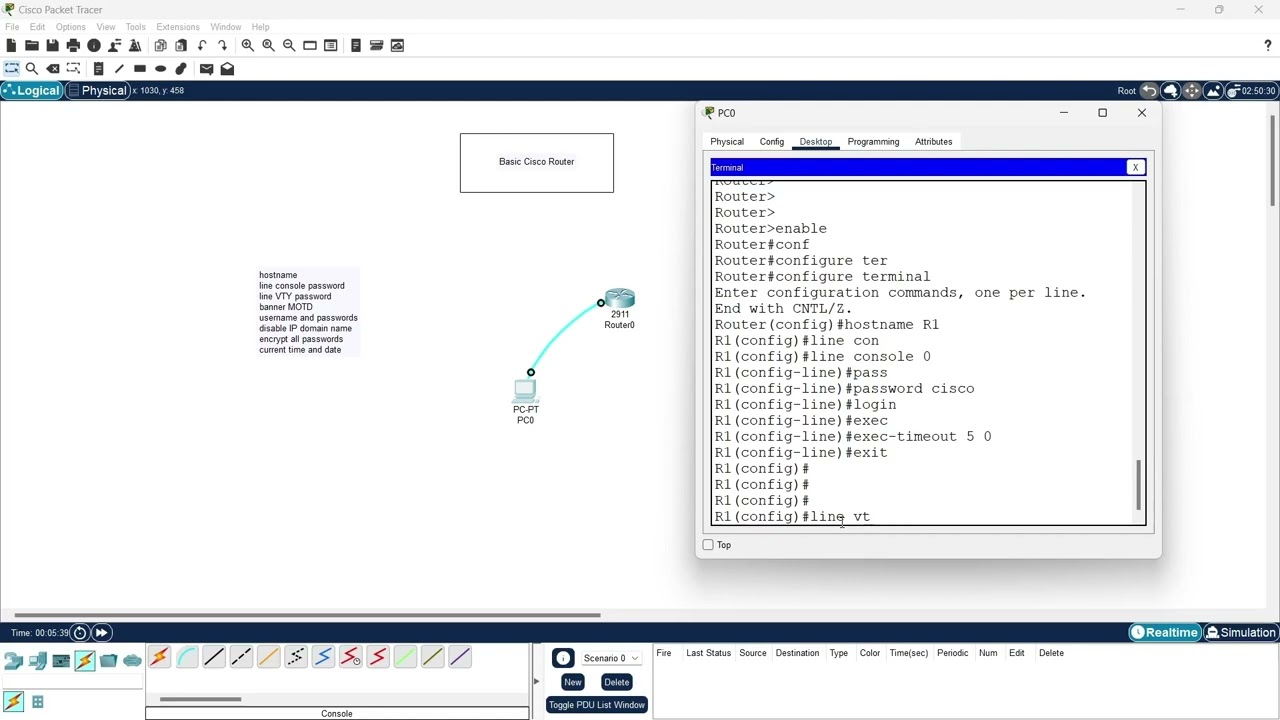Viewport: 1280px width, 720px height.
Task: Open the Network Information icon
Action: [94, 45]
